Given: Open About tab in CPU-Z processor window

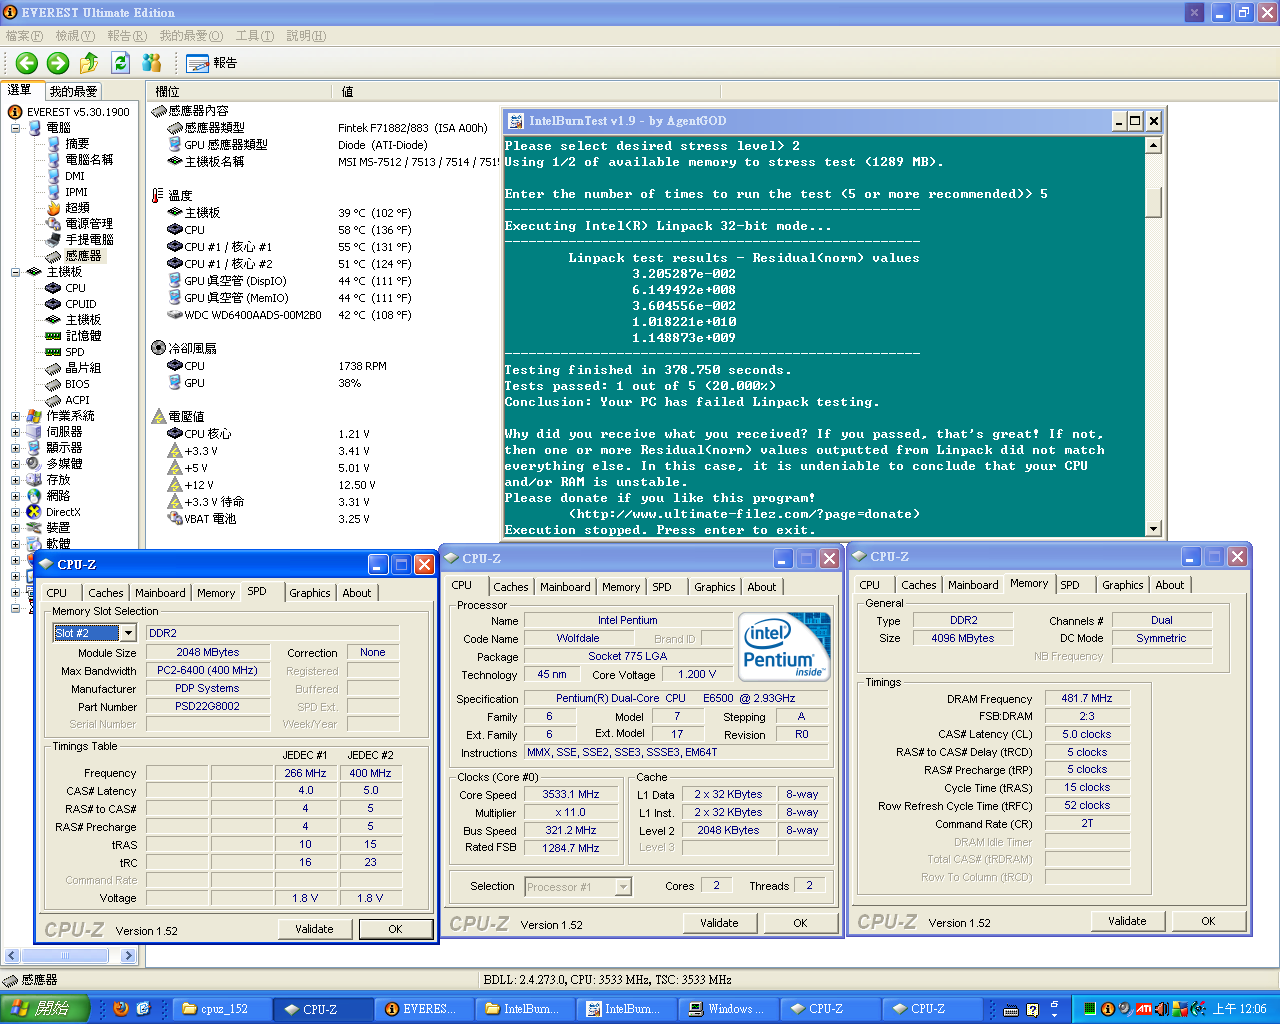Looking at the screenshot, I should point(762,587).
